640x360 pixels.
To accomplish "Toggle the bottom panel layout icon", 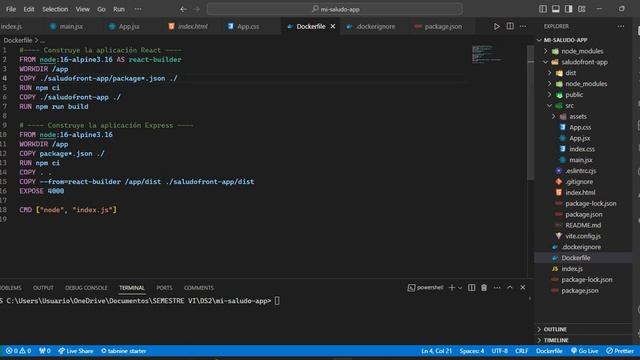I will pos(556,9).
